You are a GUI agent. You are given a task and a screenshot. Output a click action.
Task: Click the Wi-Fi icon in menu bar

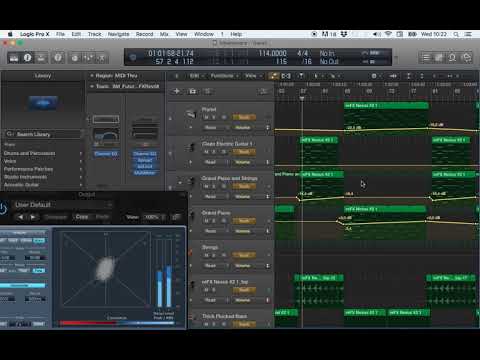(388, 34)
